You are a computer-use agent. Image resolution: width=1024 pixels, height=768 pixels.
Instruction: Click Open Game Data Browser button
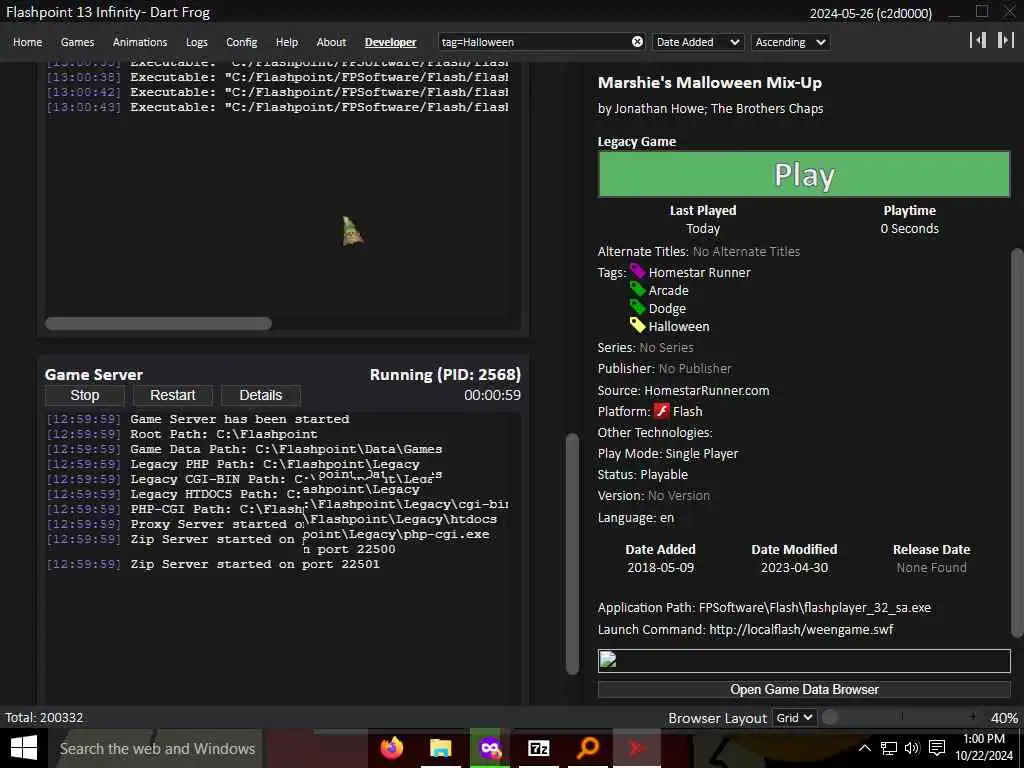(x=804, y=690)
